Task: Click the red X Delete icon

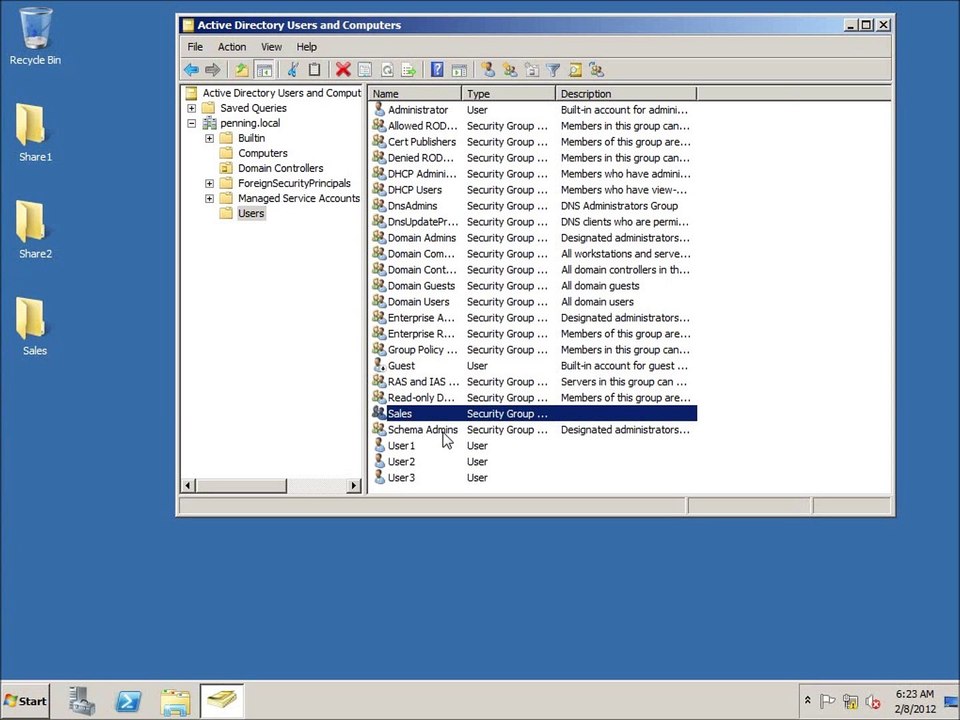Action: pos(343,70)
